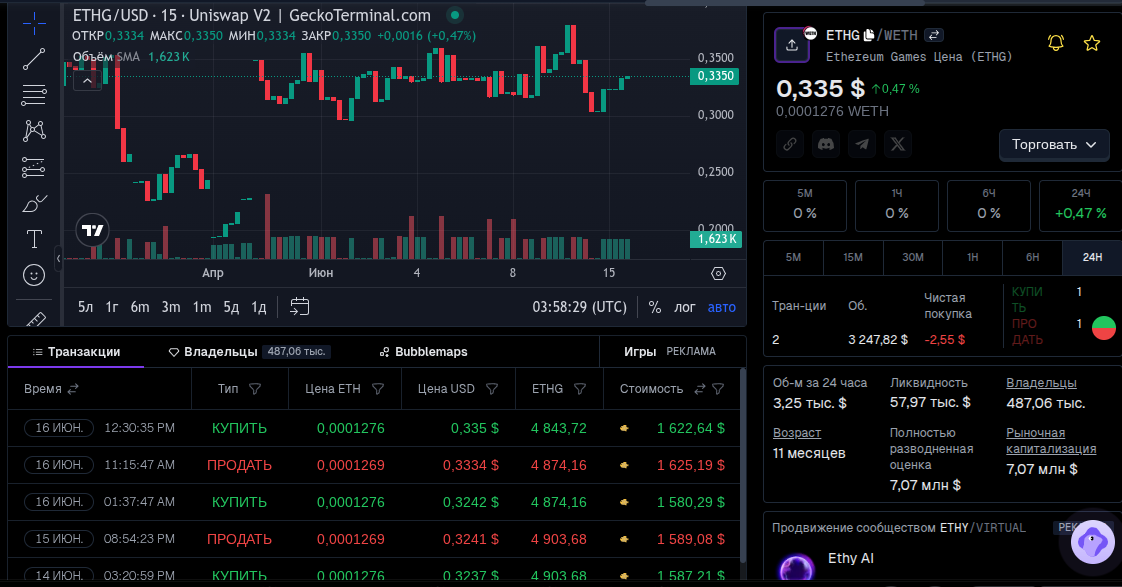Screen dimensions: 1122x587
Task: Select the crosshair cursor tool
Action: [x=34, y=24]
